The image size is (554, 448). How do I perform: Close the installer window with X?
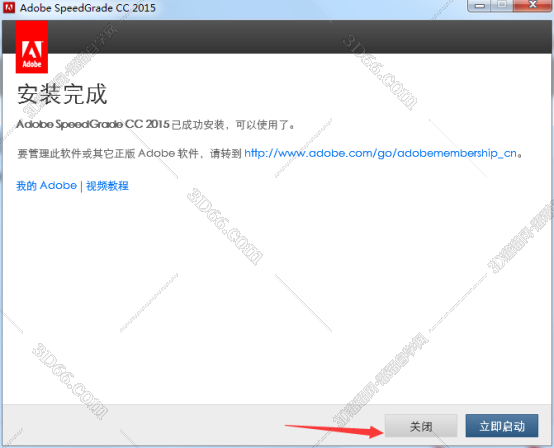point(533,5)
